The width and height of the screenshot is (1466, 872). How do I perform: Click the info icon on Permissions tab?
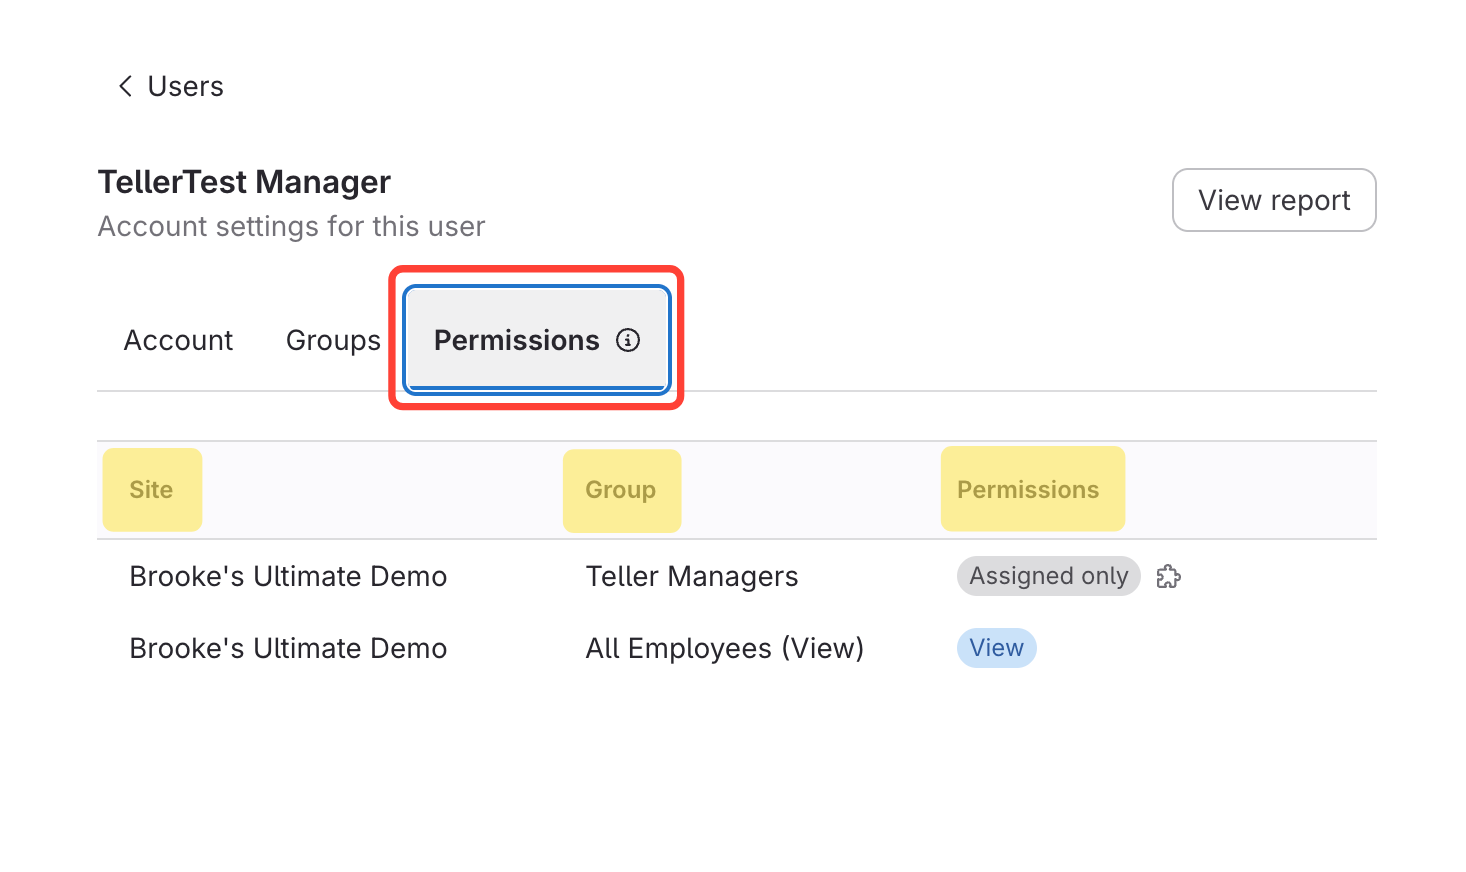628,340
